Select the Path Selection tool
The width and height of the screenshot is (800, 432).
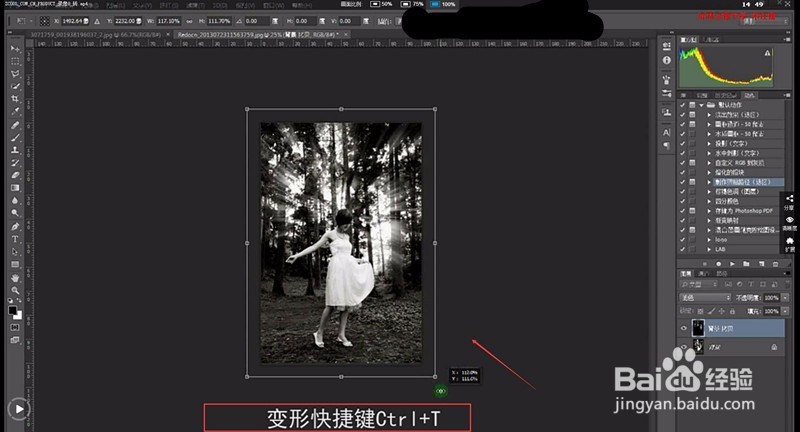click(15, 252)
